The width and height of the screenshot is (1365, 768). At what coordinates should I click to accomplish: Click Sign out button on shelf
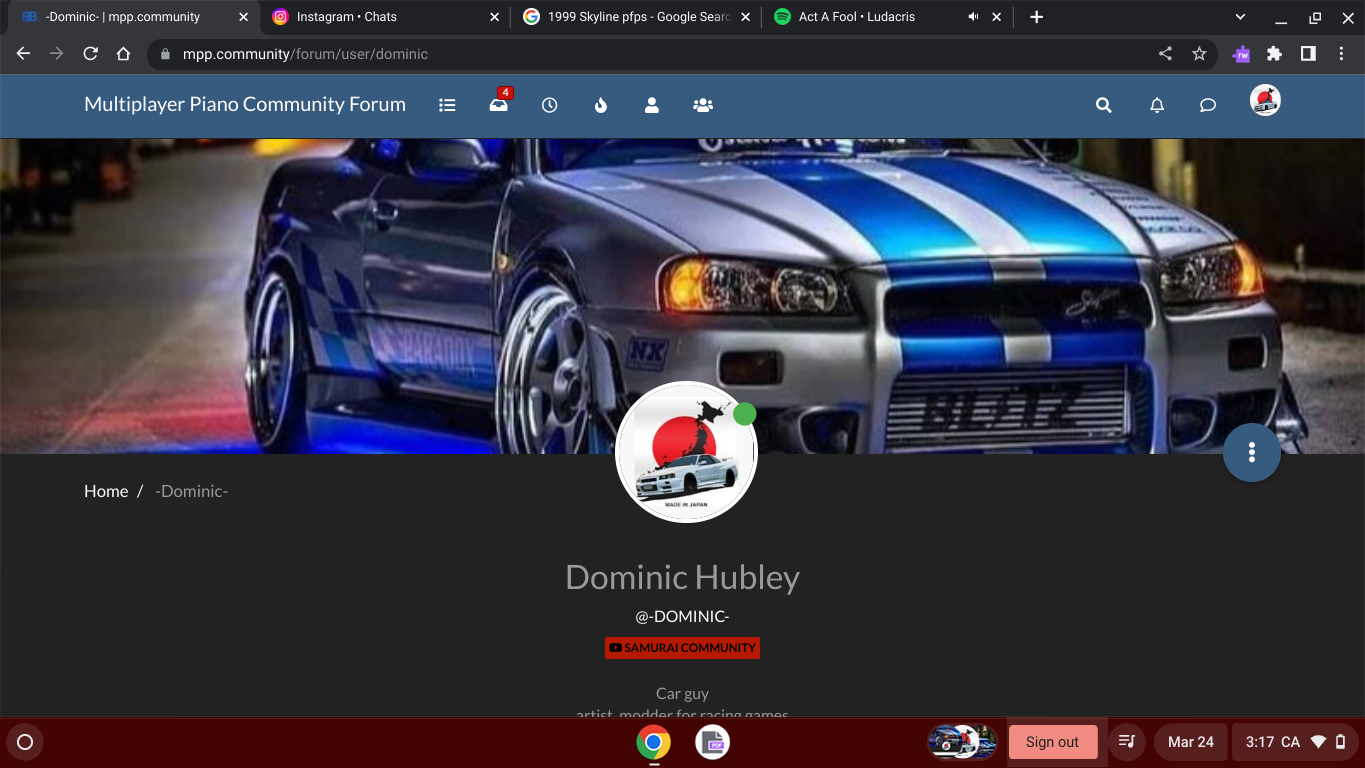[x=1052, y=742]
